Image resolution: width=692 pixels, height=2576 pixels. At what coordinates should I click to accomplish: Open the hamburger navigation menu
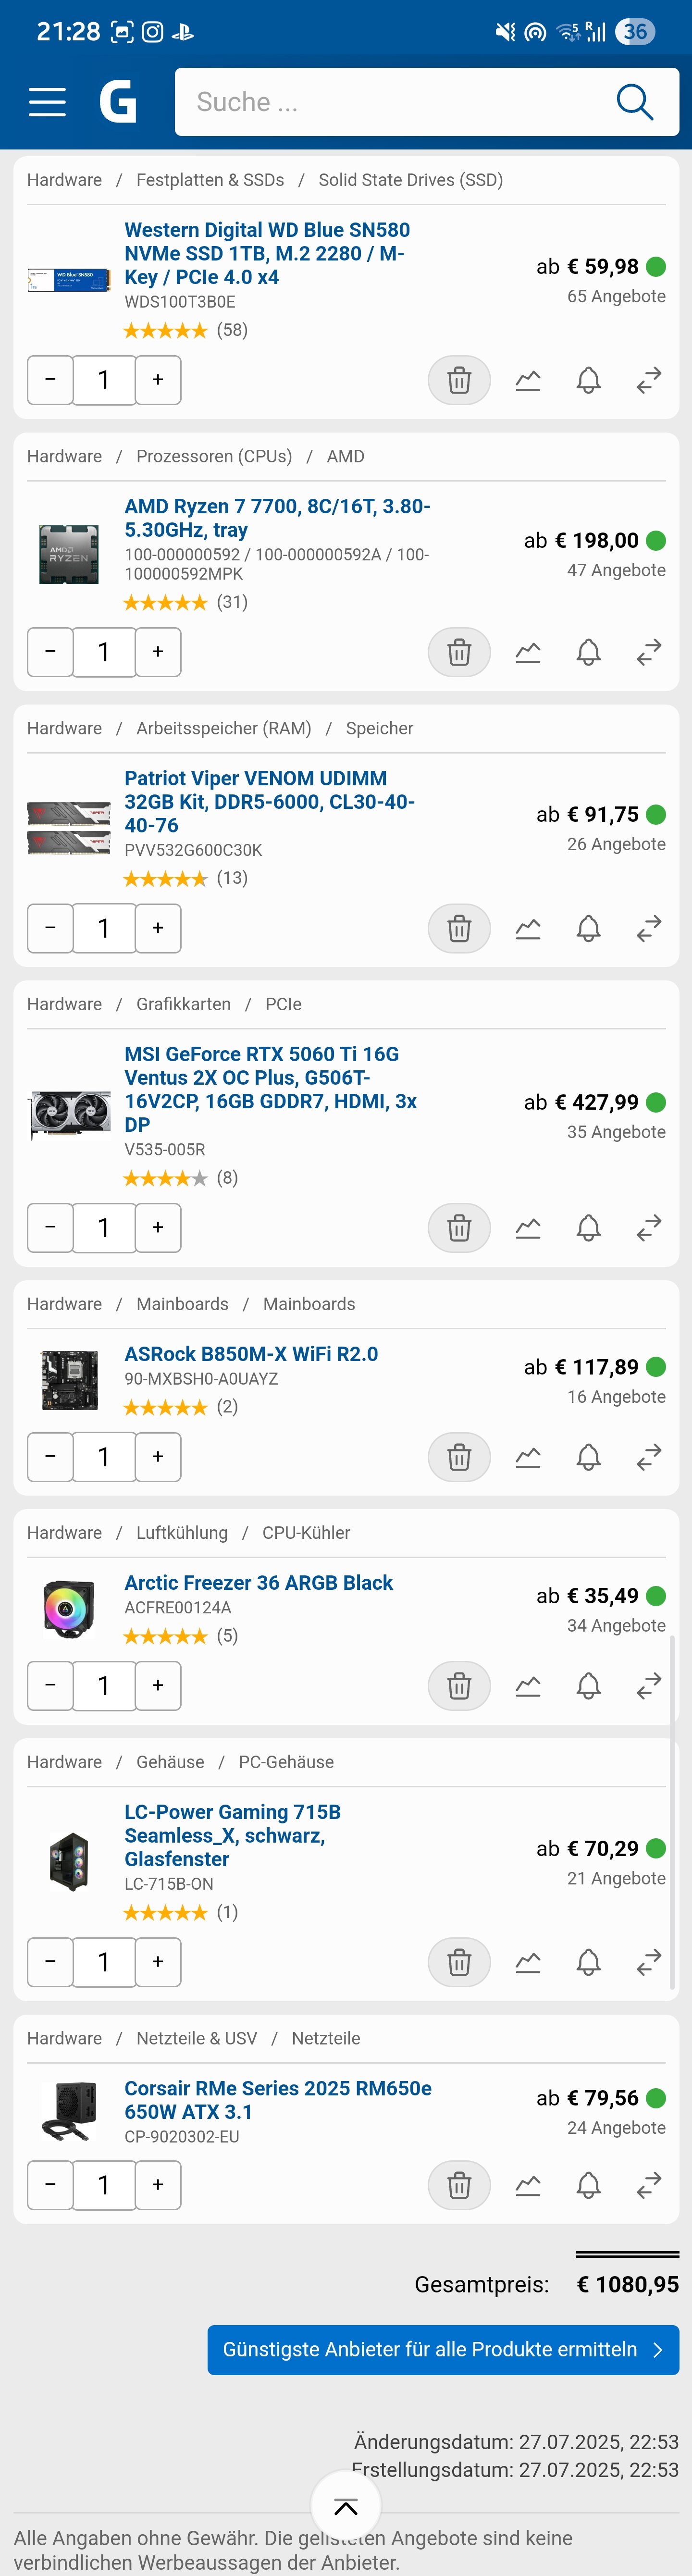[x=47, y=102]
